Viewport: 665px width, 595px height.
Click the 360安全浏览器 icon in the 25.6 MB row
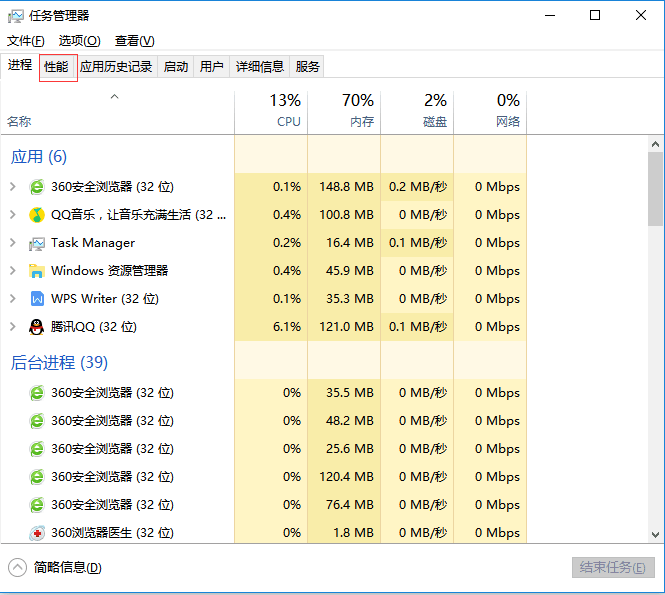[x=37, y=449]
